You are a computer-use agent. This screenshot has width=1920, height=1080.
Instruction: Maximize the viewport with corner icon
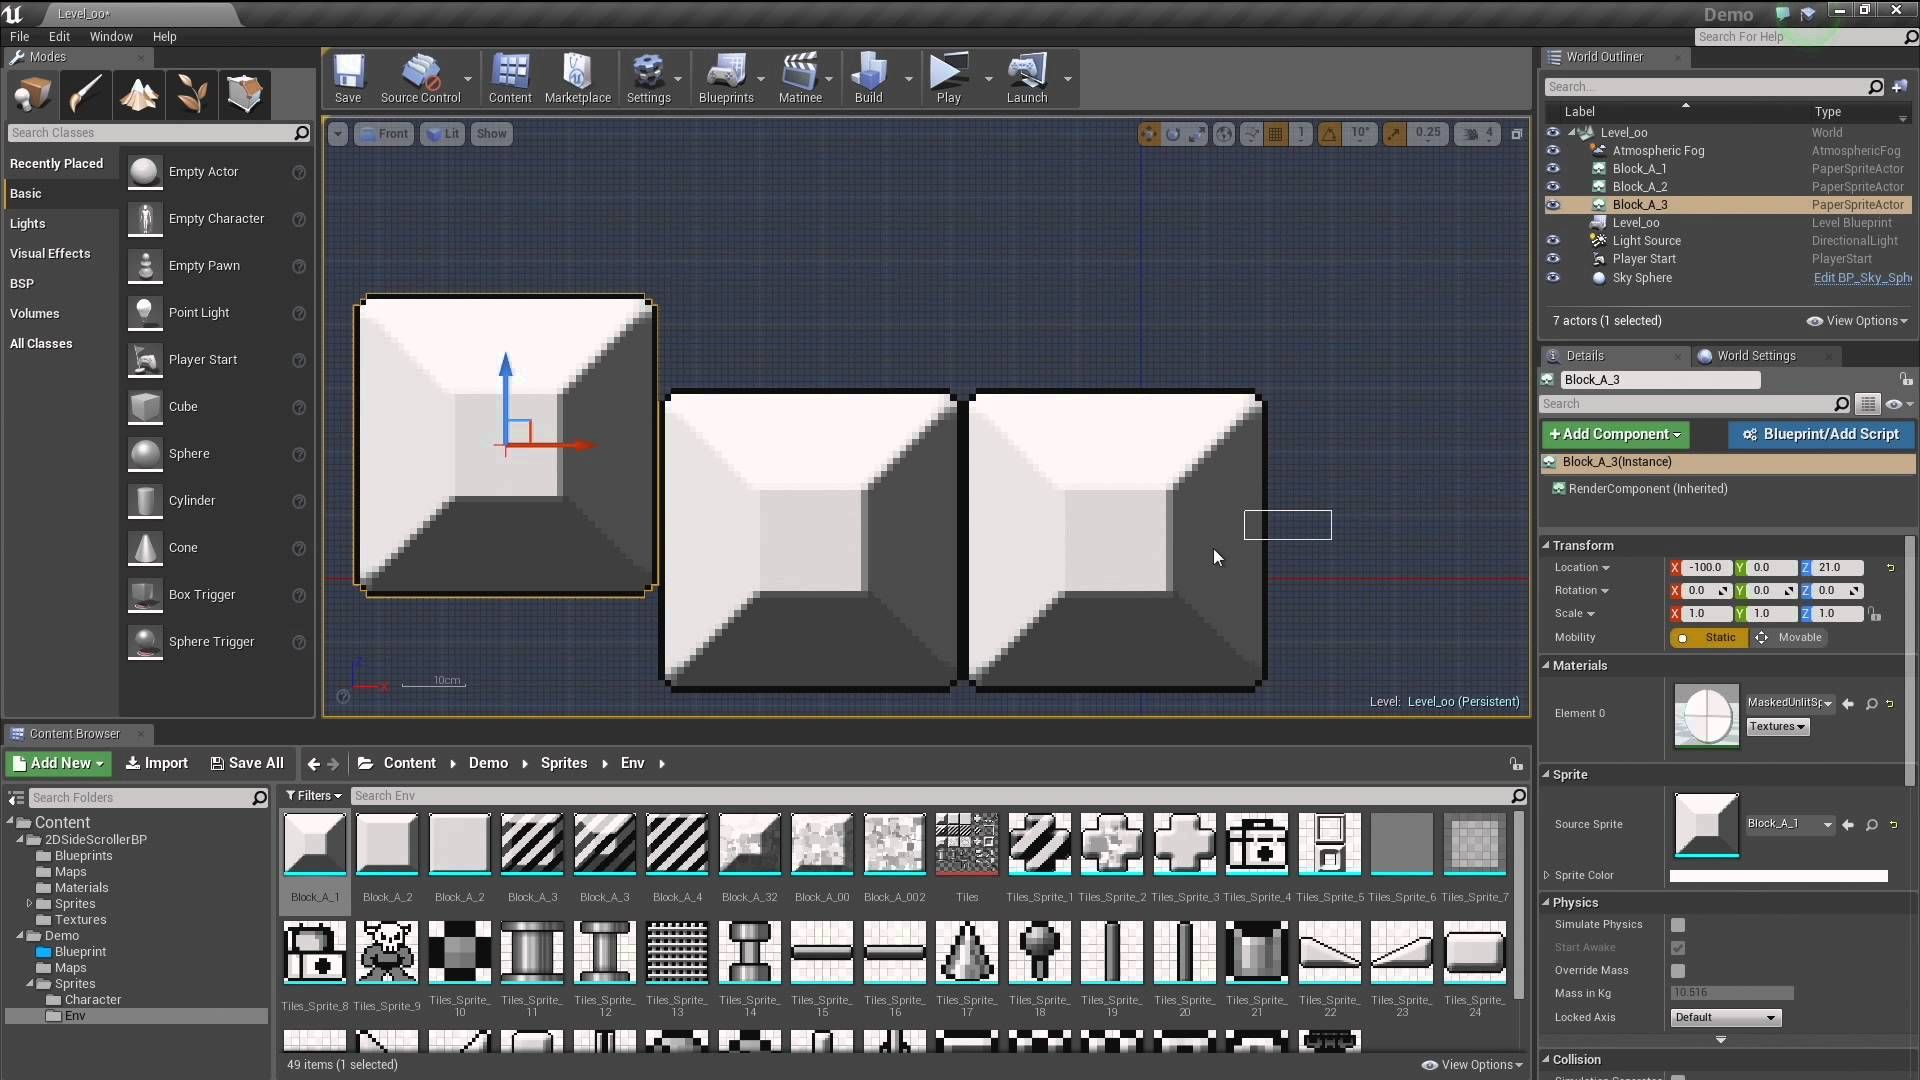point(1516,134)
